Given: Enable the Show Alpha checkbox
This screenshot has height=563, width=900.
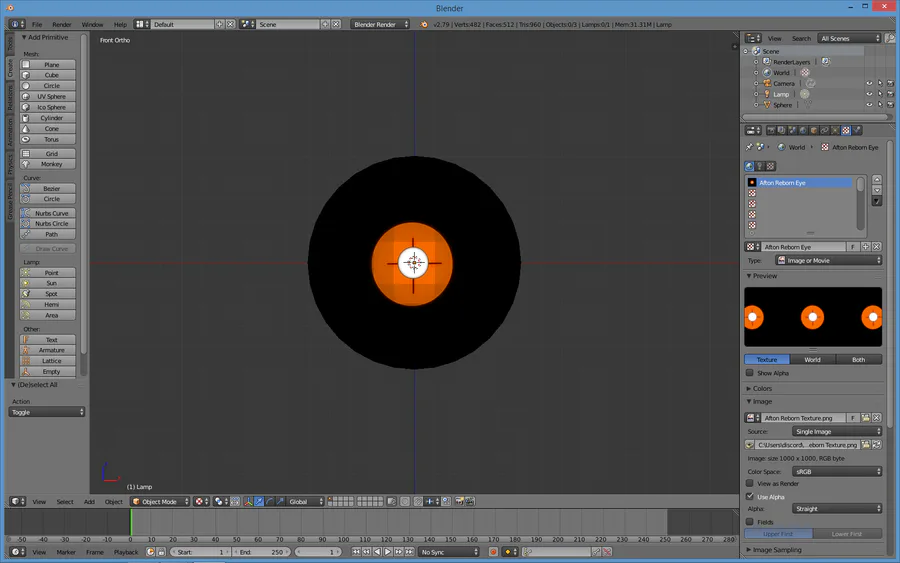Looking at the screenshot, I should tap(750, 373).
